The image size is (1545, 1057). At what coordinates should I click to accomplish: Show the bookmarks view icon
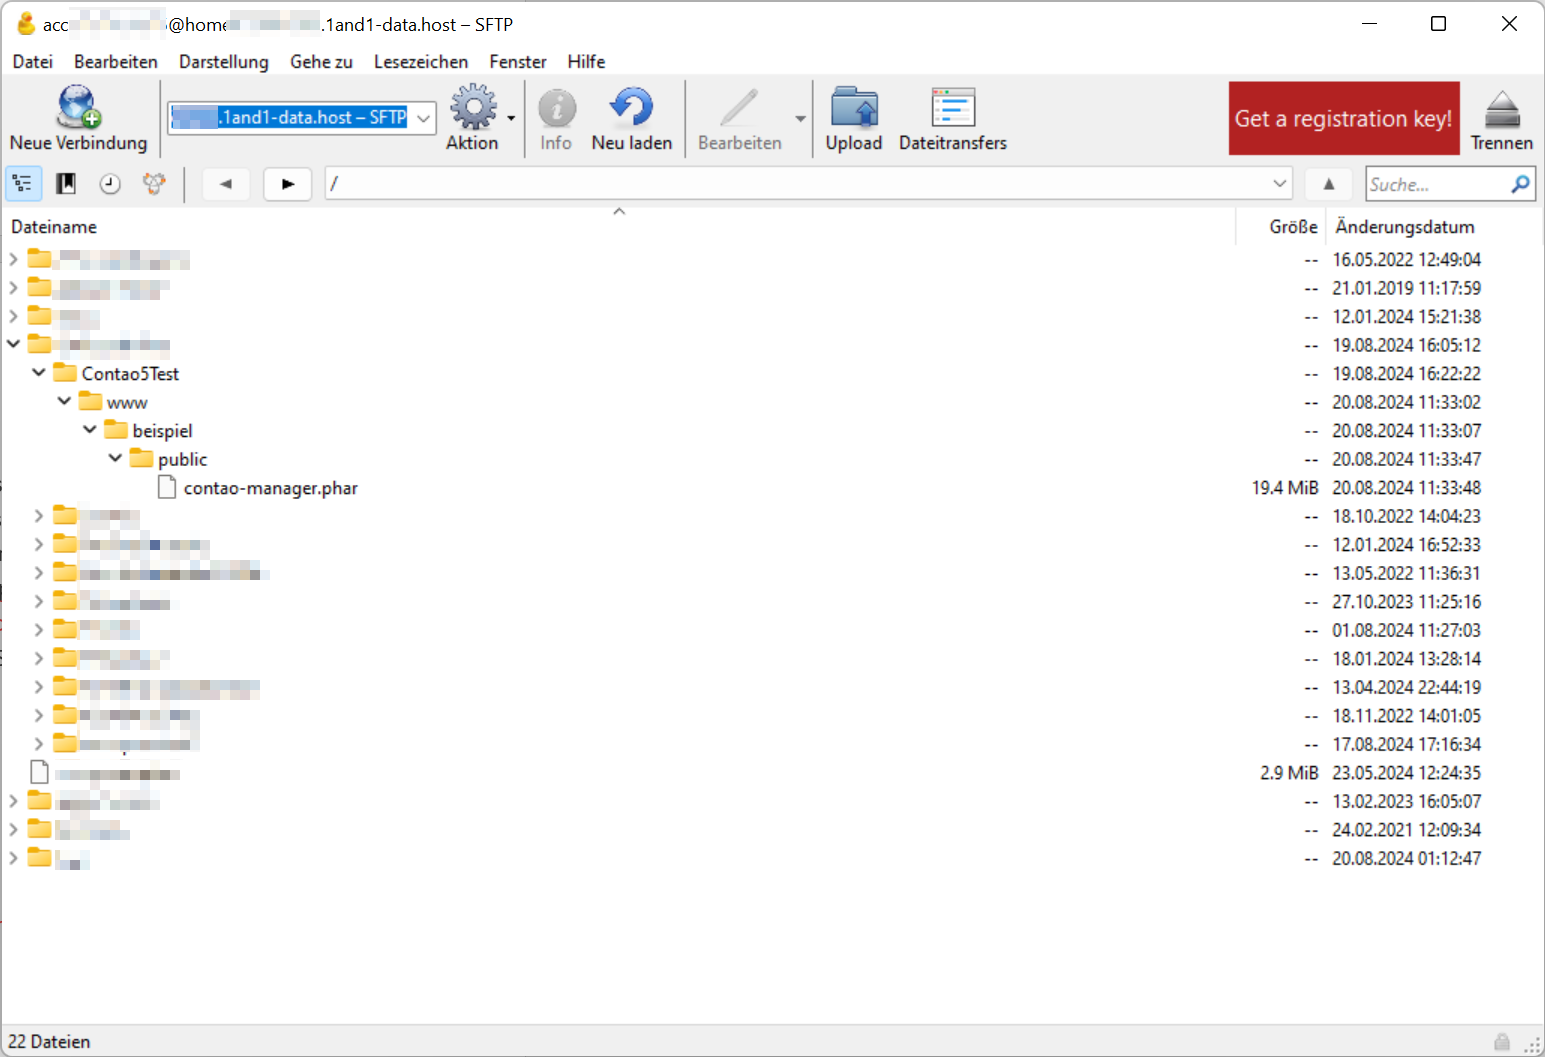click(x=66, y=184)
